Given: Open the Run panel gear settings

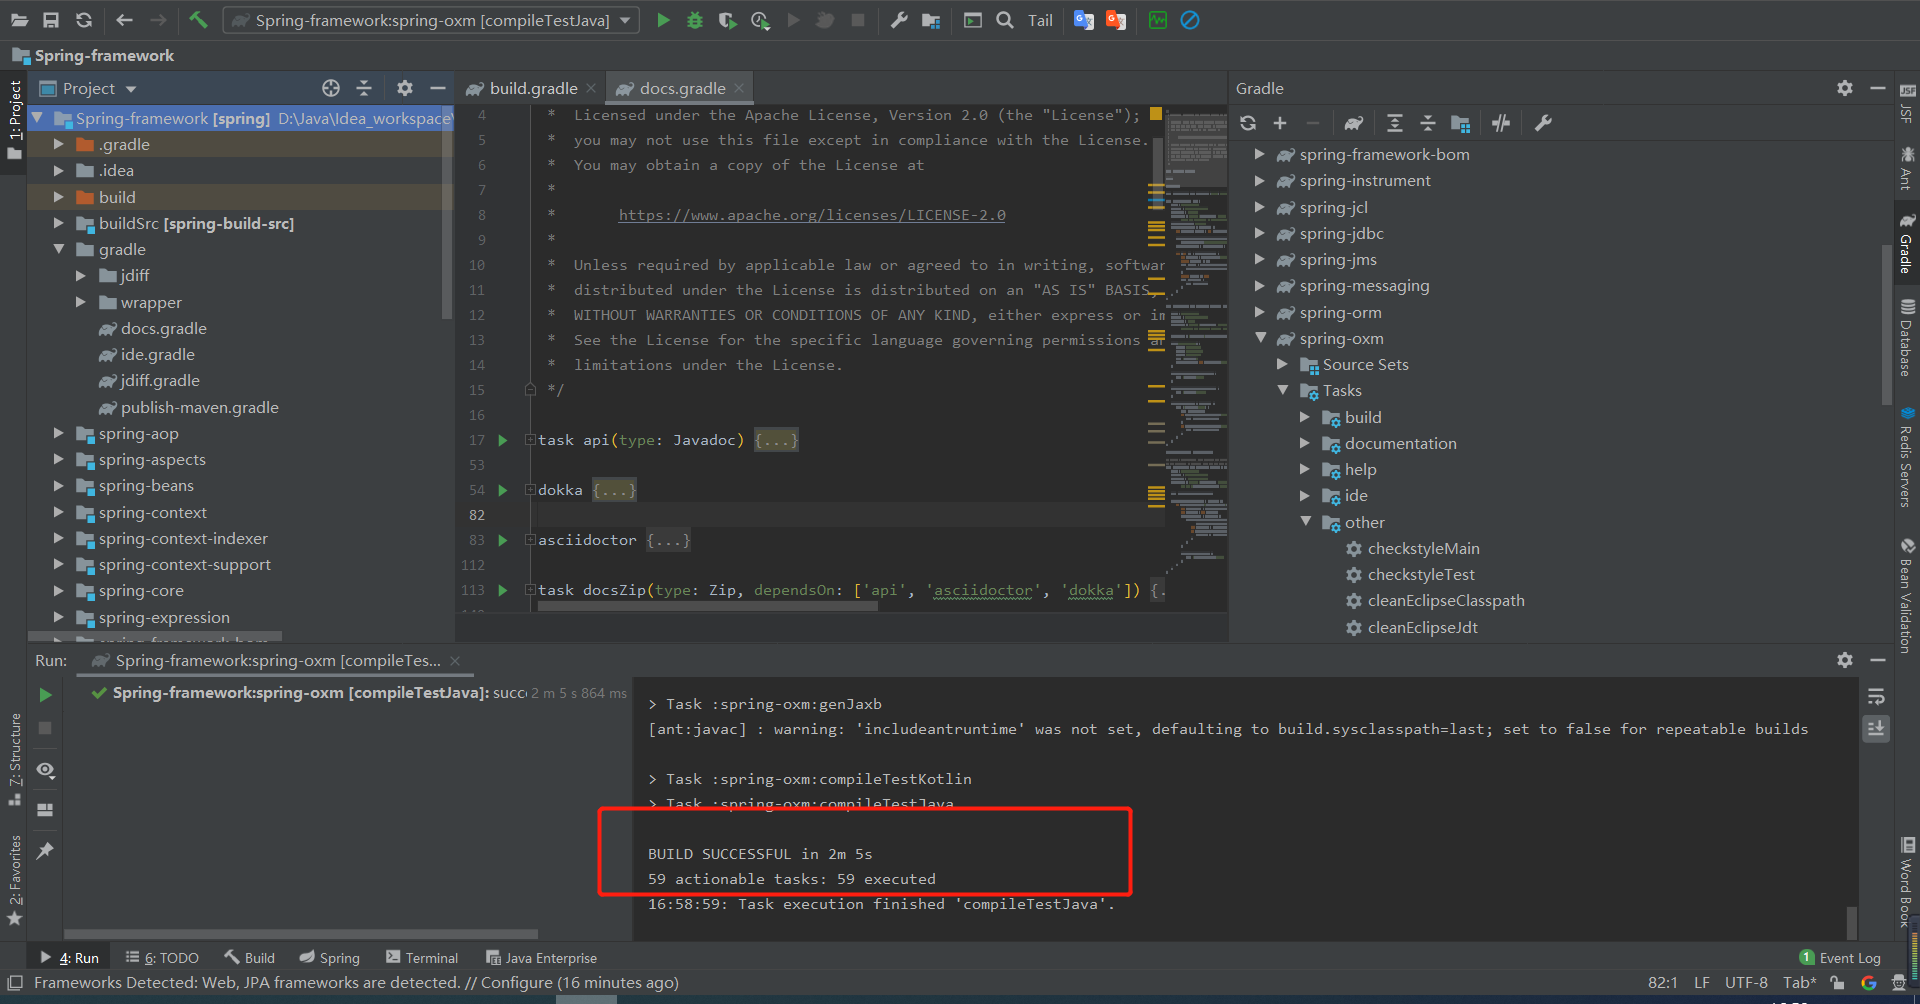Looking at the screenshot, I should click(x=1845, y=660).
